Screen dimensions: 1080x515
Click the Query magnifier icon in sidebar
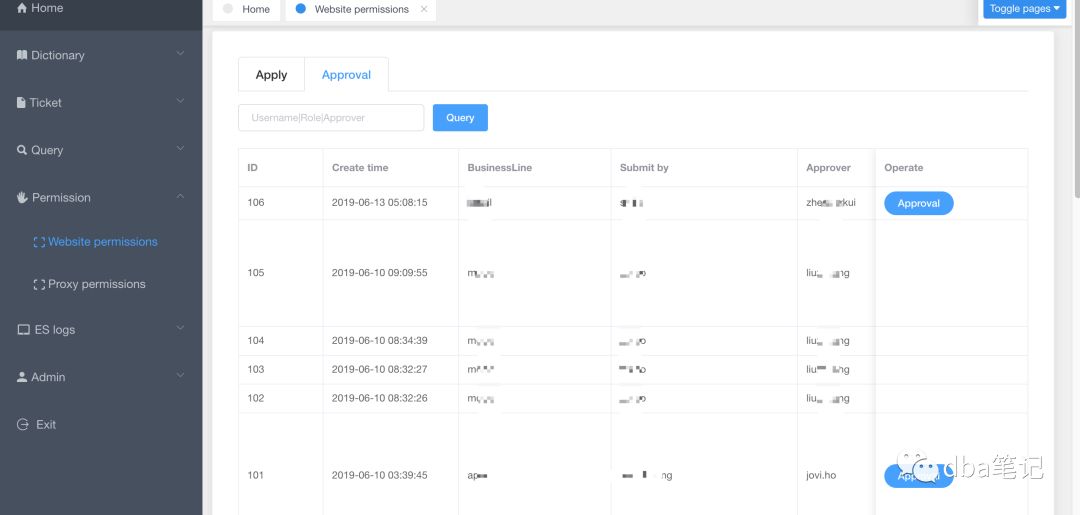(x=22, y=150)
